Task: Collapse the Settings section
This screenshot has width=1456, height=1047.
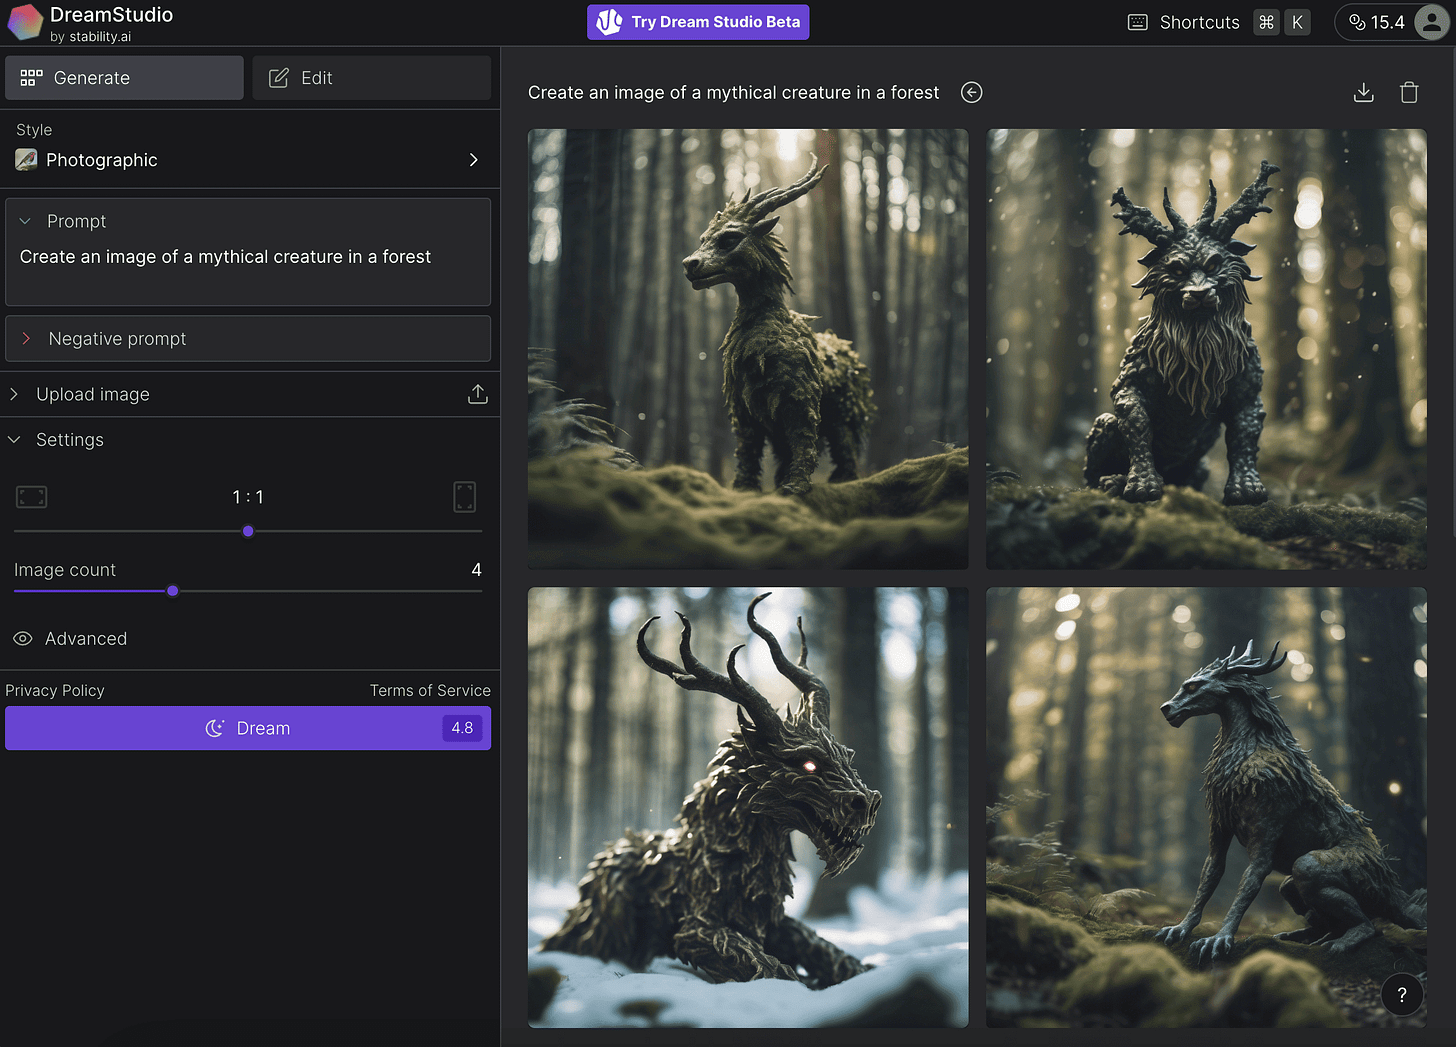Action: [13, 439]
